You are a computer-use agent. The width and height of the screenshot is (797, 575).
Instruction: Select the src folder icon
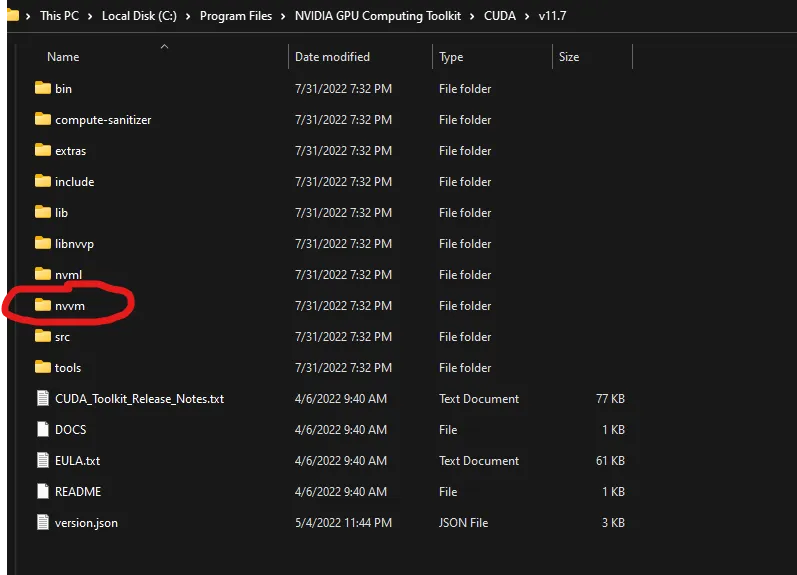(x=43, y=337)
